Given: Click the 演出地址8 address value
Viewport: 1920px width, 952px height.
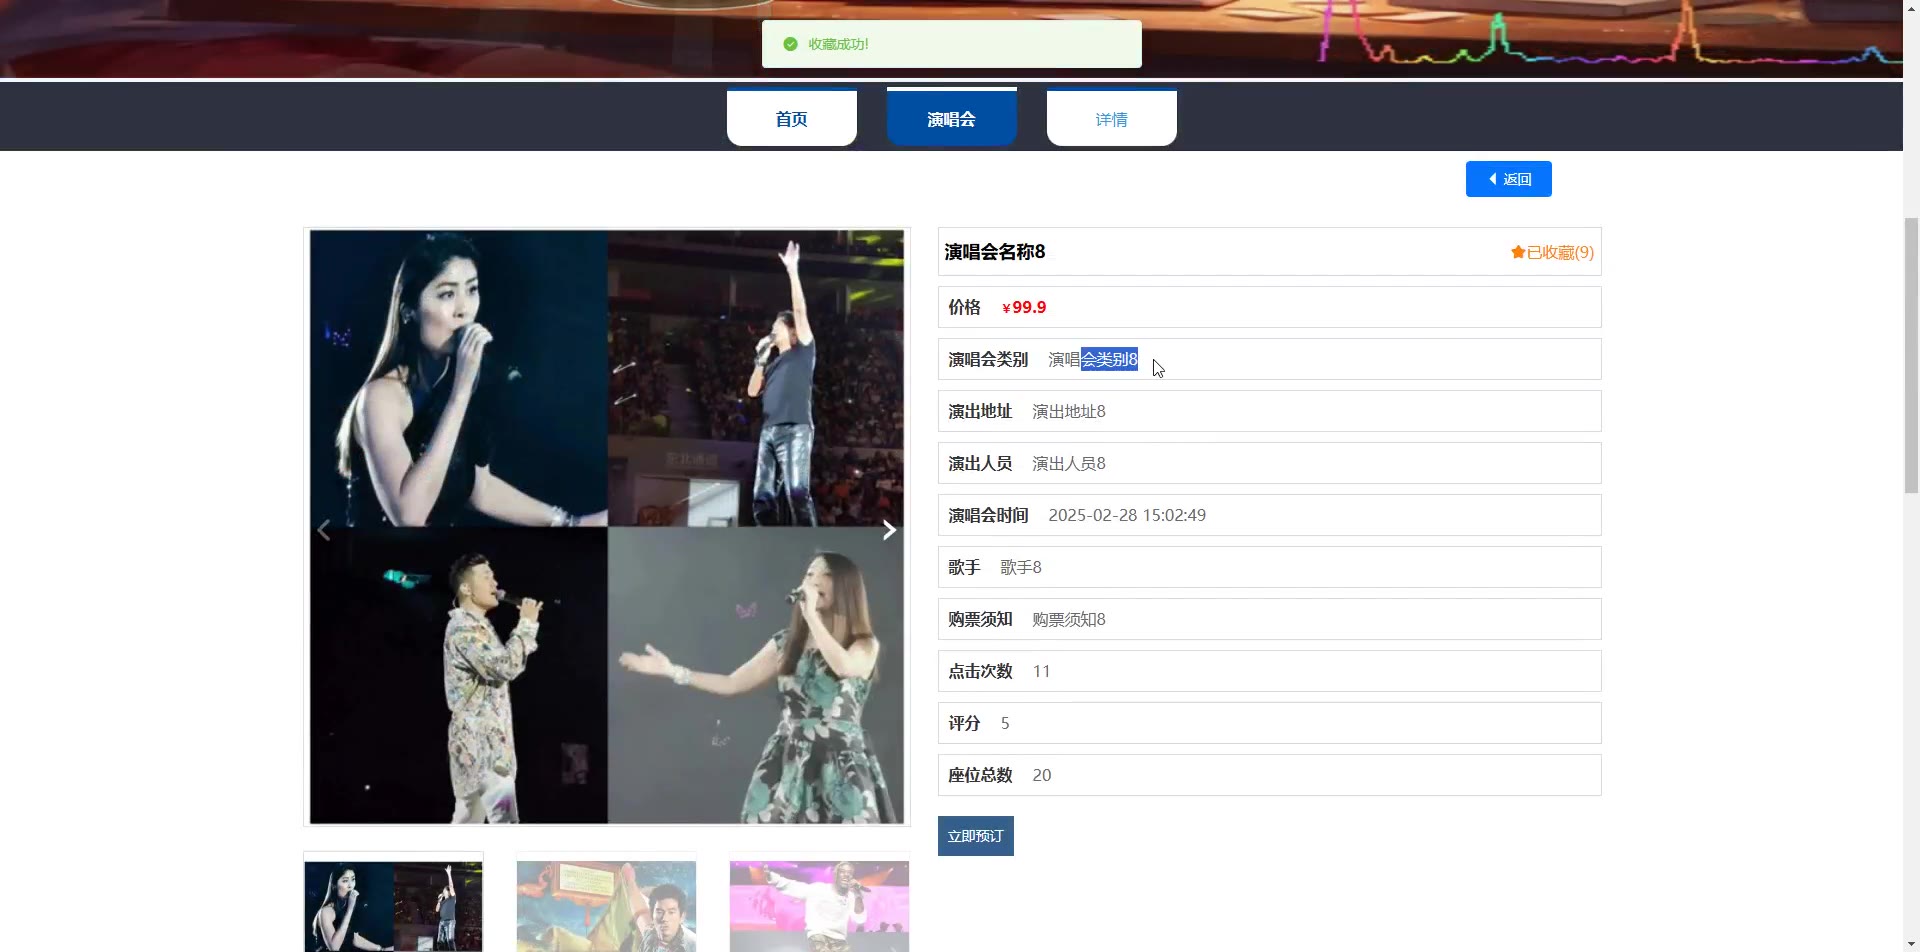Looking at the screenshot, I should tap(1068, 411).
